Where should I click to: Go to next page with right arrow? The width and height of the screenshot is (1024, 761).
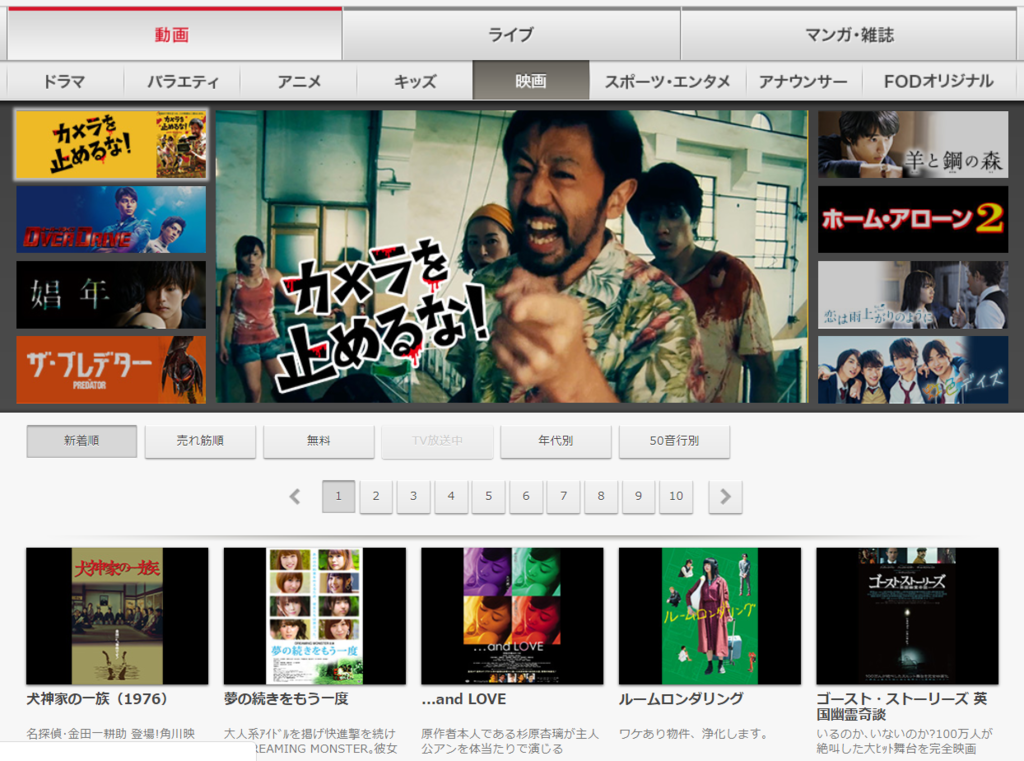pos(725,496)
